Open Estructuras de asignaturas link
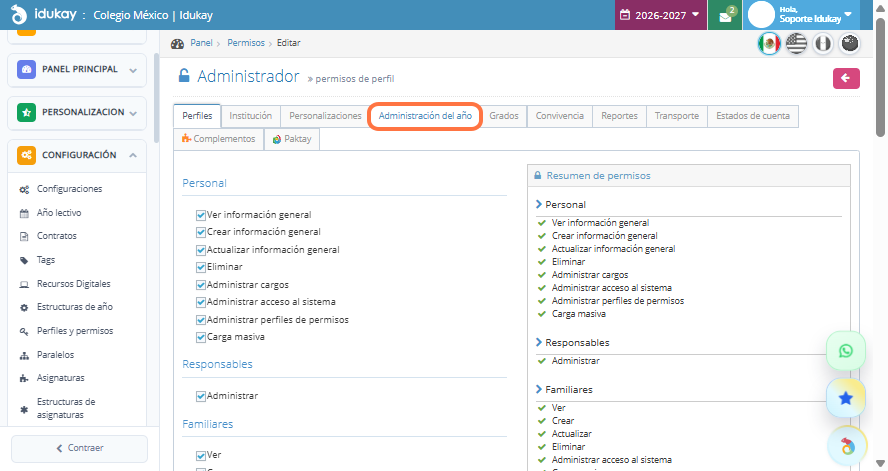 point(66,408)
